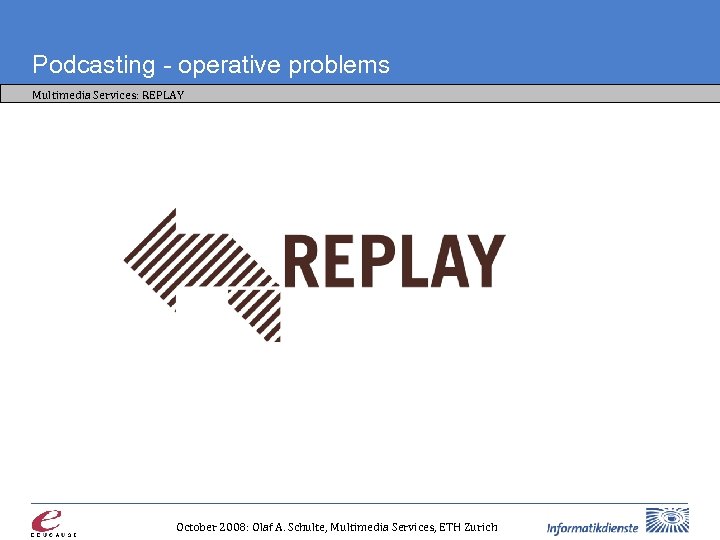This screenshot has height=540, width=720.
Task: Click the slide title "Podcasting - operative problems"
Action: 211,65
